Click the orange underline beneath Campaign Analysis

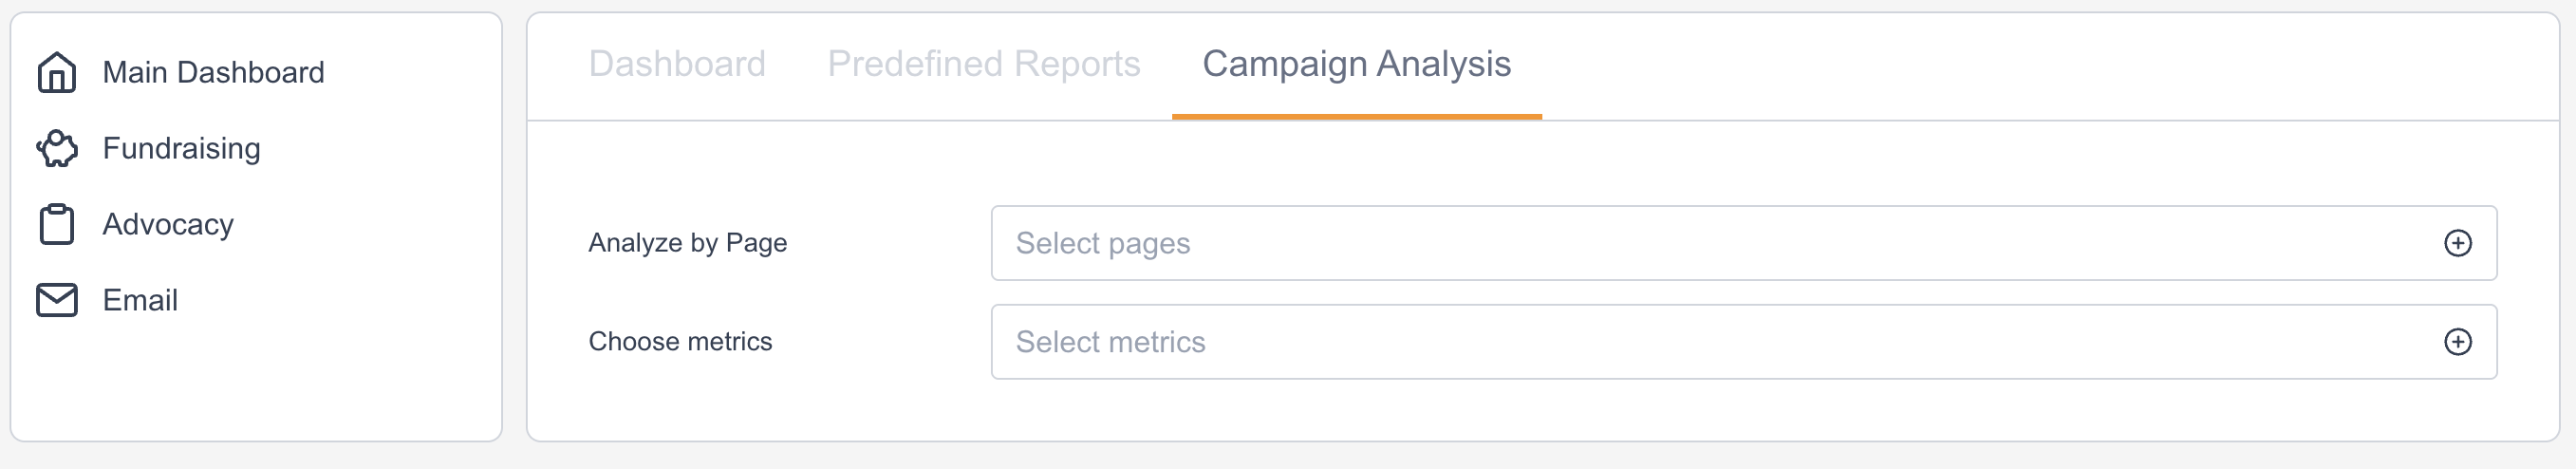tap(1356, 117)
